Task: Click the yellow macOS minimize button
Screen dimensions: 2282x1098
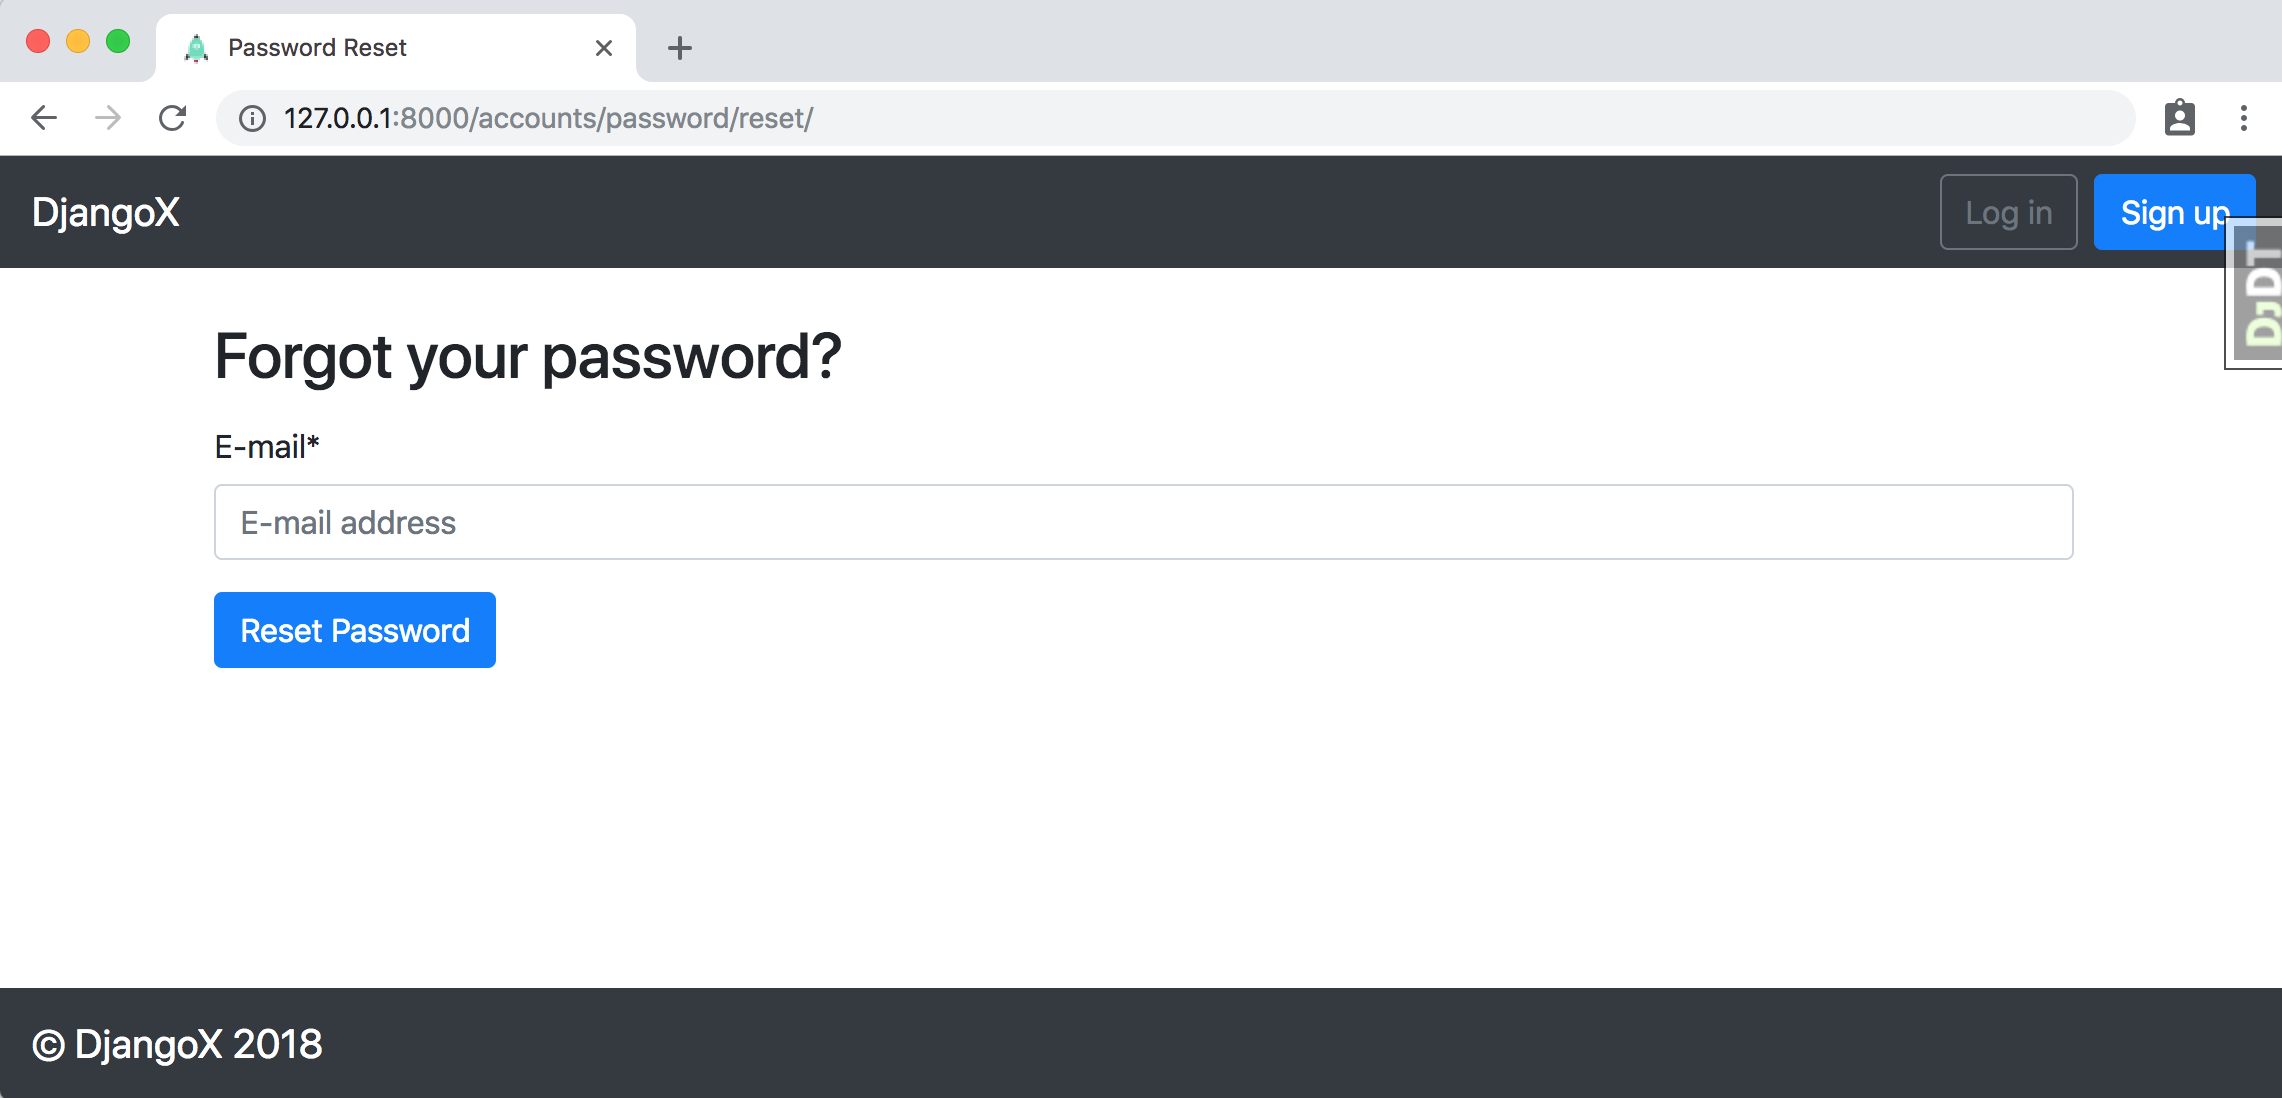Action: pos(78,41)
